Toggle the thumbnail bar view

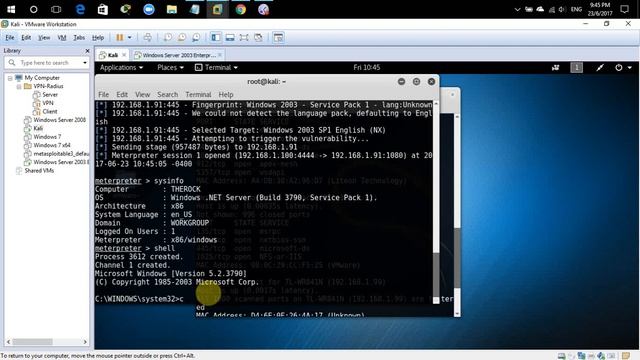click(230, 38)
